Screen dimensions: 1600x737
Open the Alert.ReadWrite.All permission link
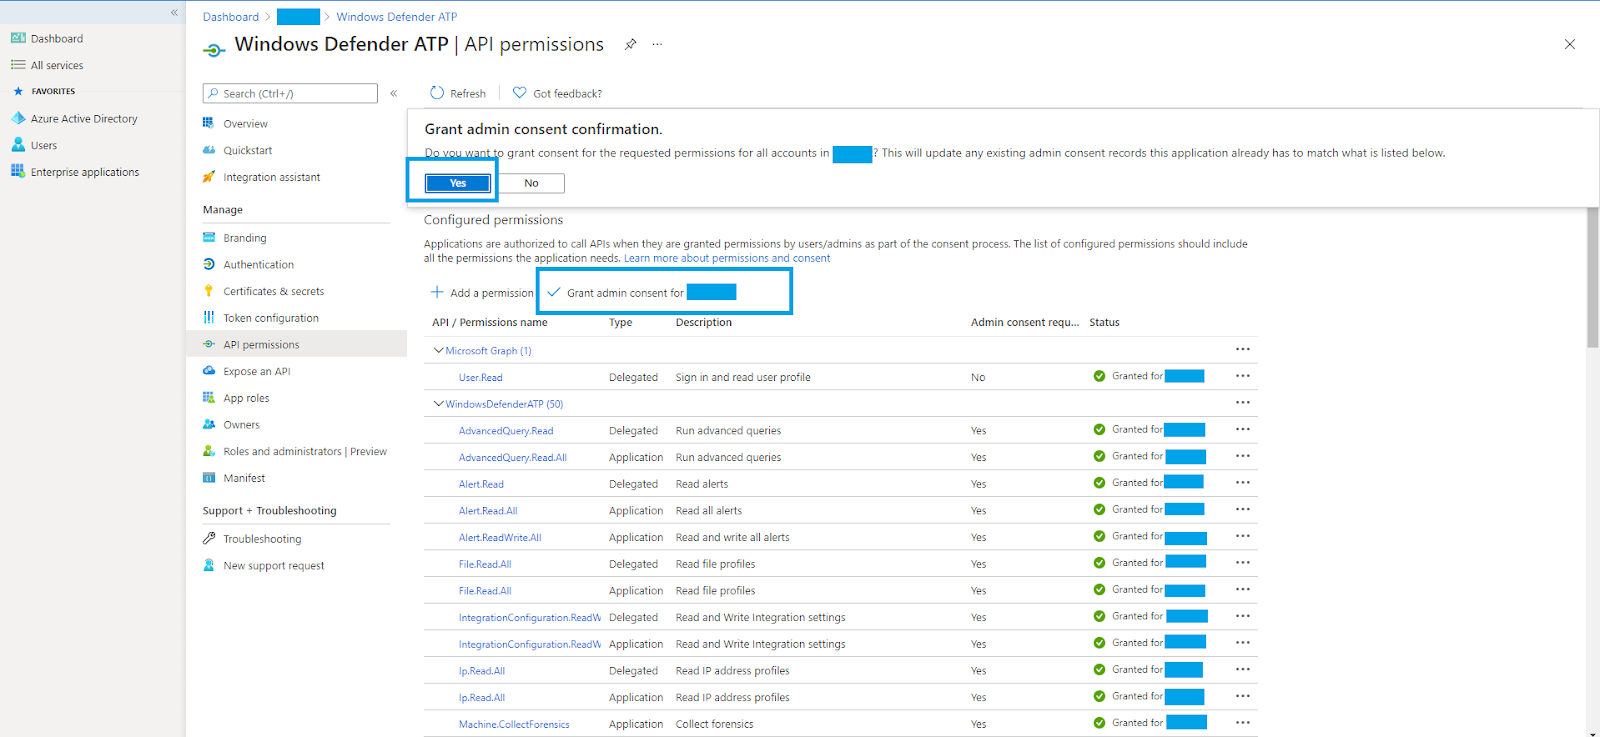500,538
